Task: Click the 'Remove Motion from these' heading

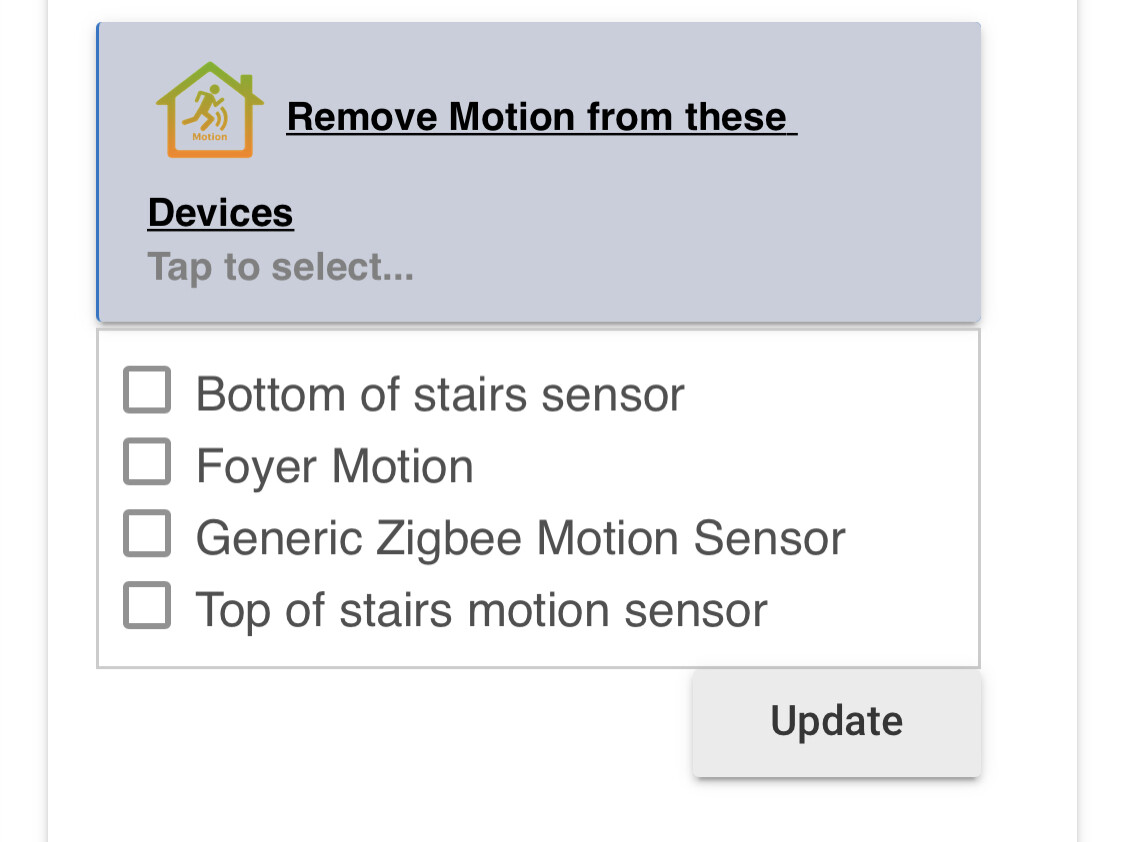Action: 542,117
